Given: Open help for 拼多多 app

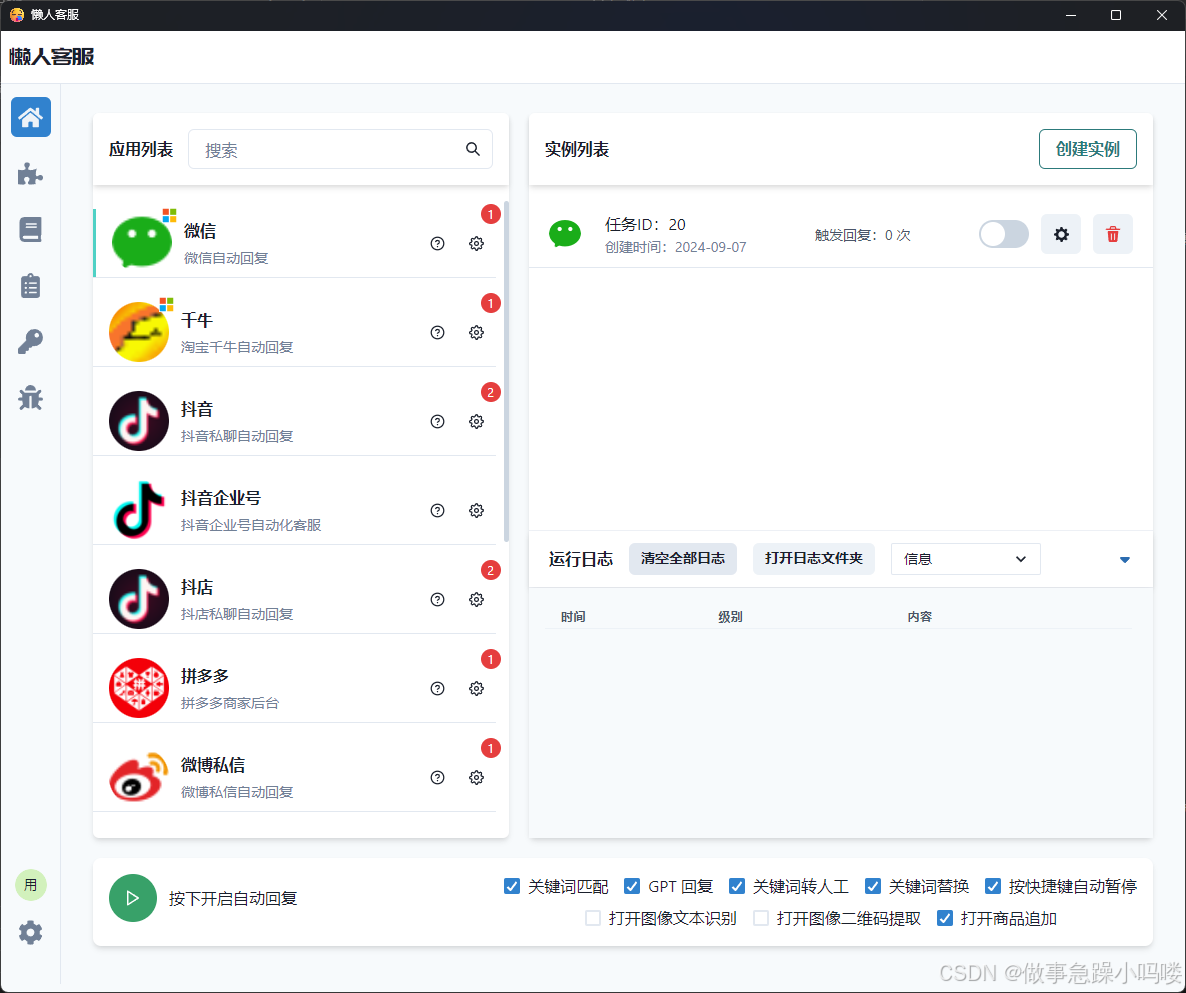Looking at the screenshot, I should coord(437,688).
